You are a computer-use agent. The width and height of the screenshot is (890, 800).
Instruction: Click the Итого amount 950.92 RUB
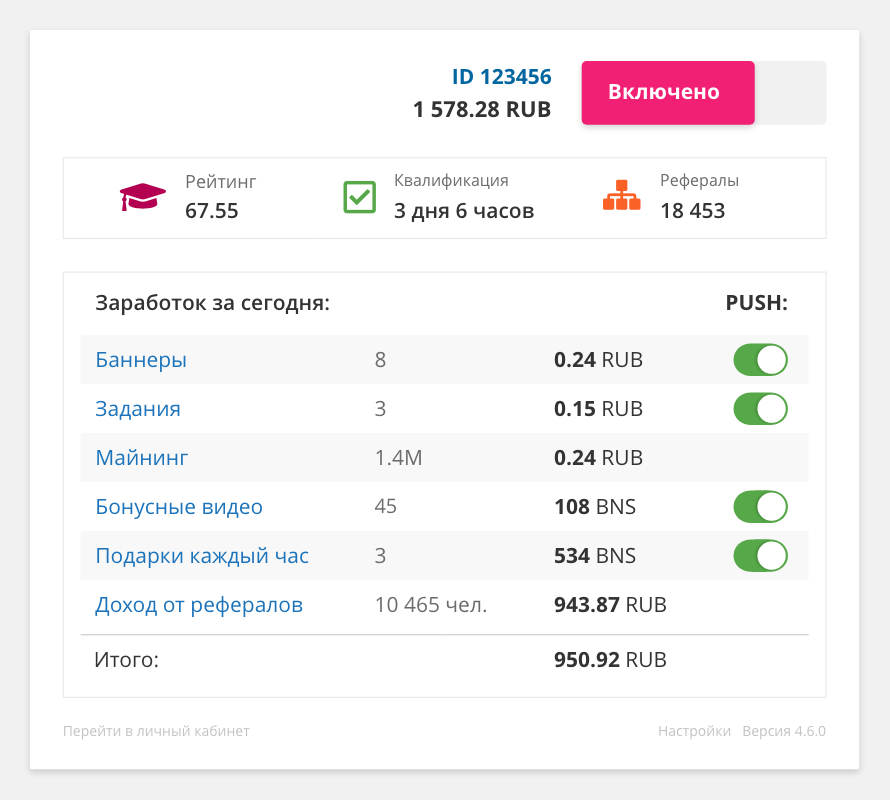[610, 660]
